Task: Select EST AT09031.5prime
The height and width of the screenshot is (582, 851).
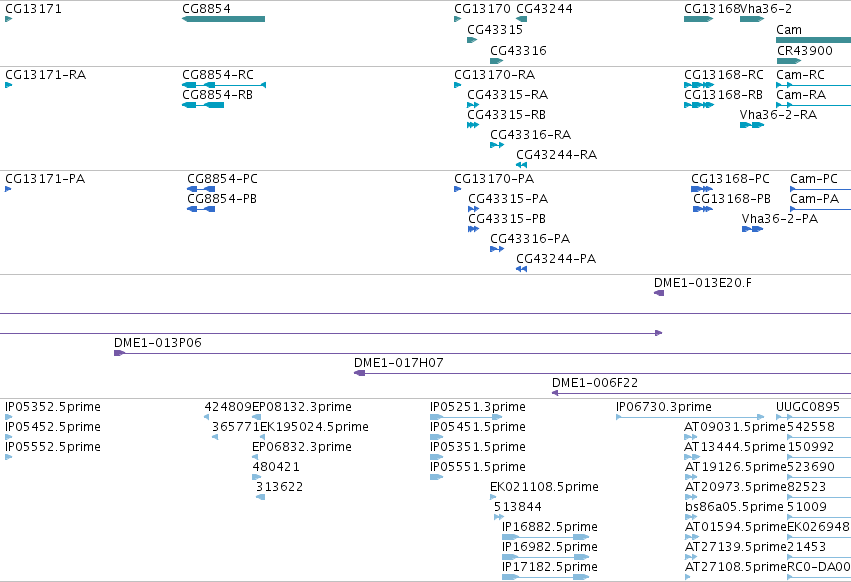Action: (735, 427)
